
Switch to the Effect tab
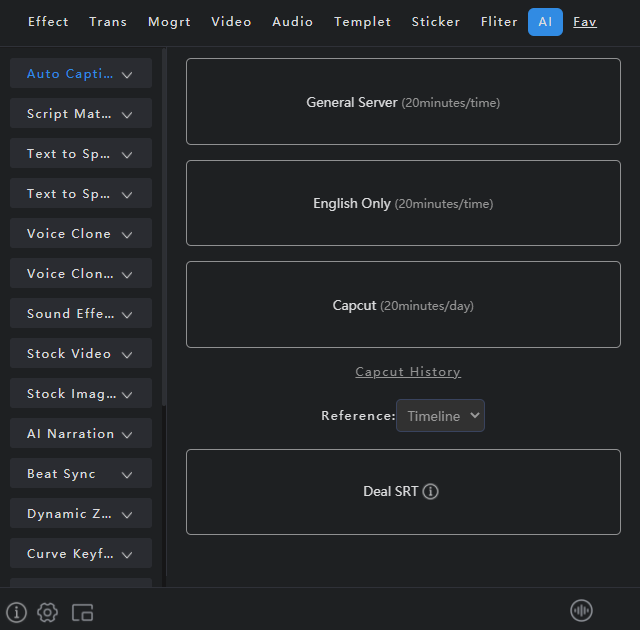48,22
